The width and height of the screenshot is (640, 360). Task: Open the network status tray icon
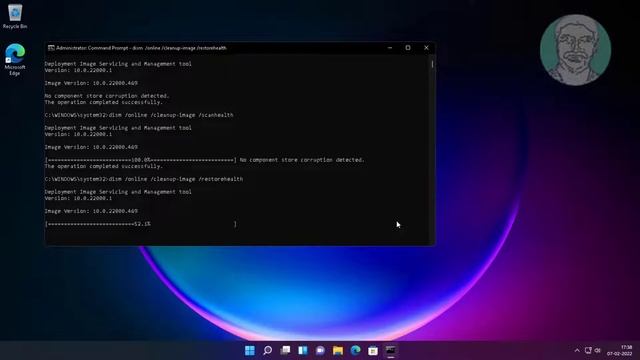(588, 350)
